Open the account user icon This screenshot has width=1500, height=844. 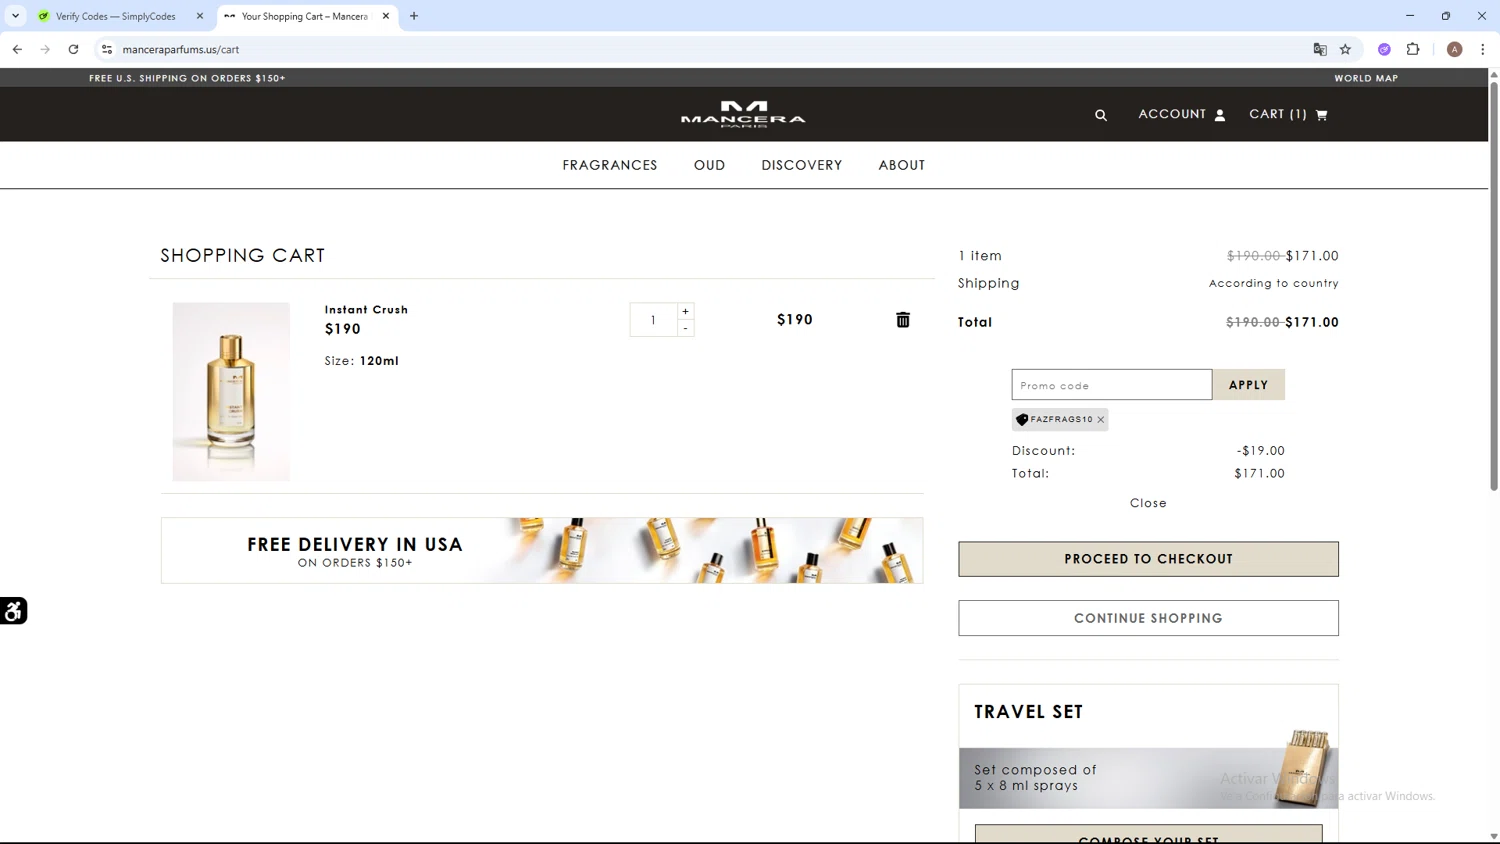pos(1220,115)
